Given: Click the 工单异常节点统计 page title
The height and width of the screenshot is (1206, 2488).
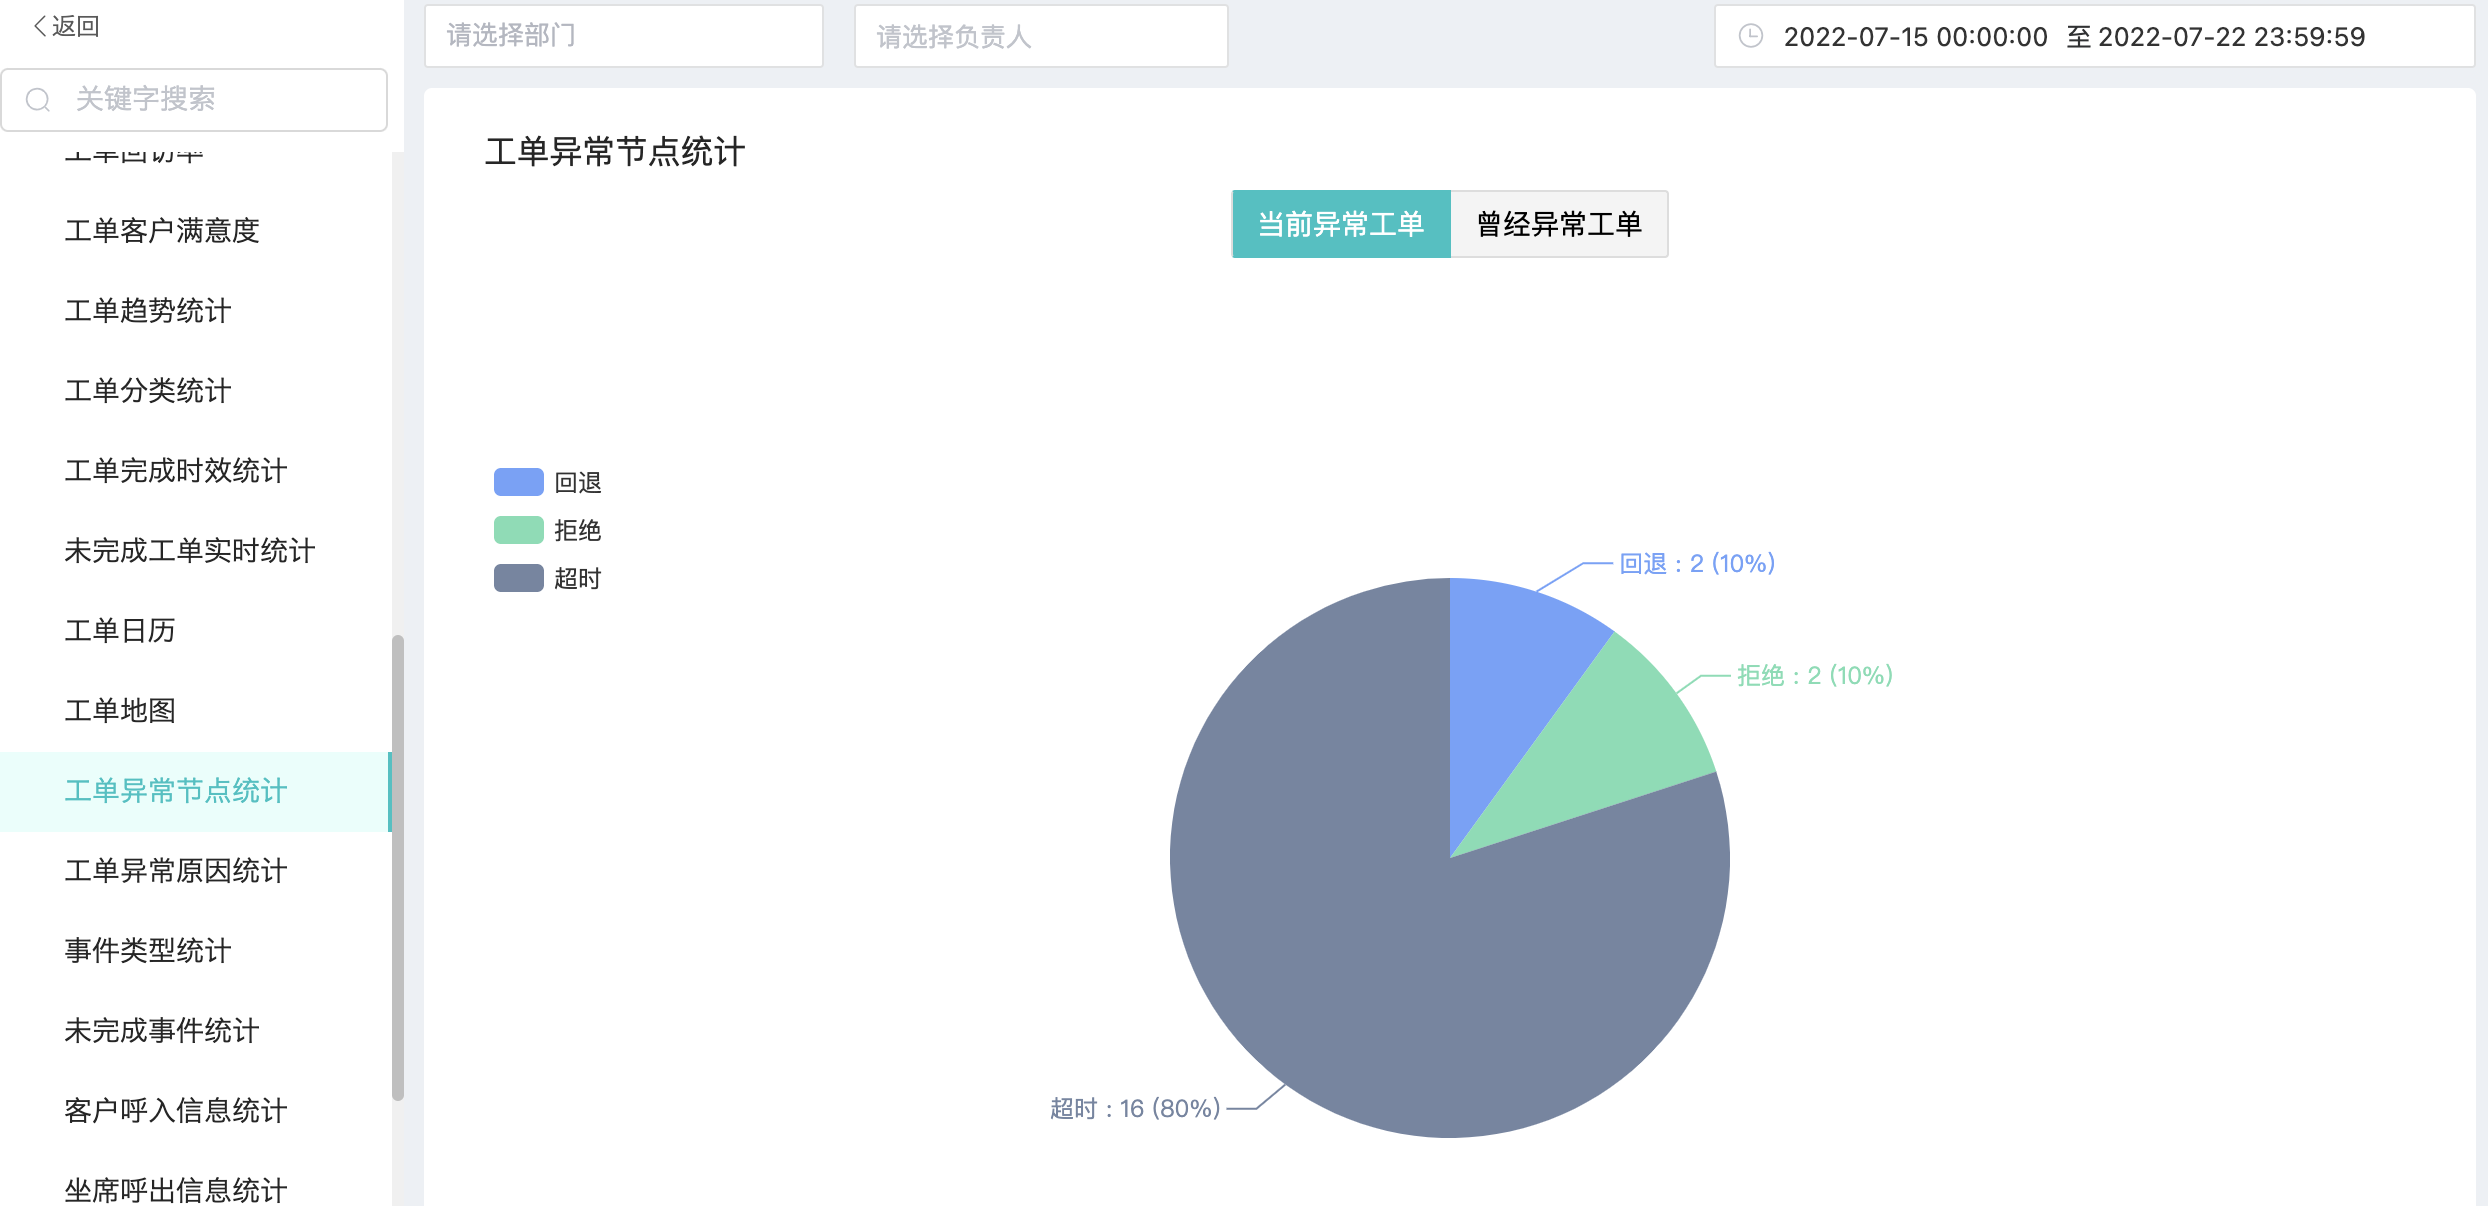Looking at the screenshot, I should point(615,152).
